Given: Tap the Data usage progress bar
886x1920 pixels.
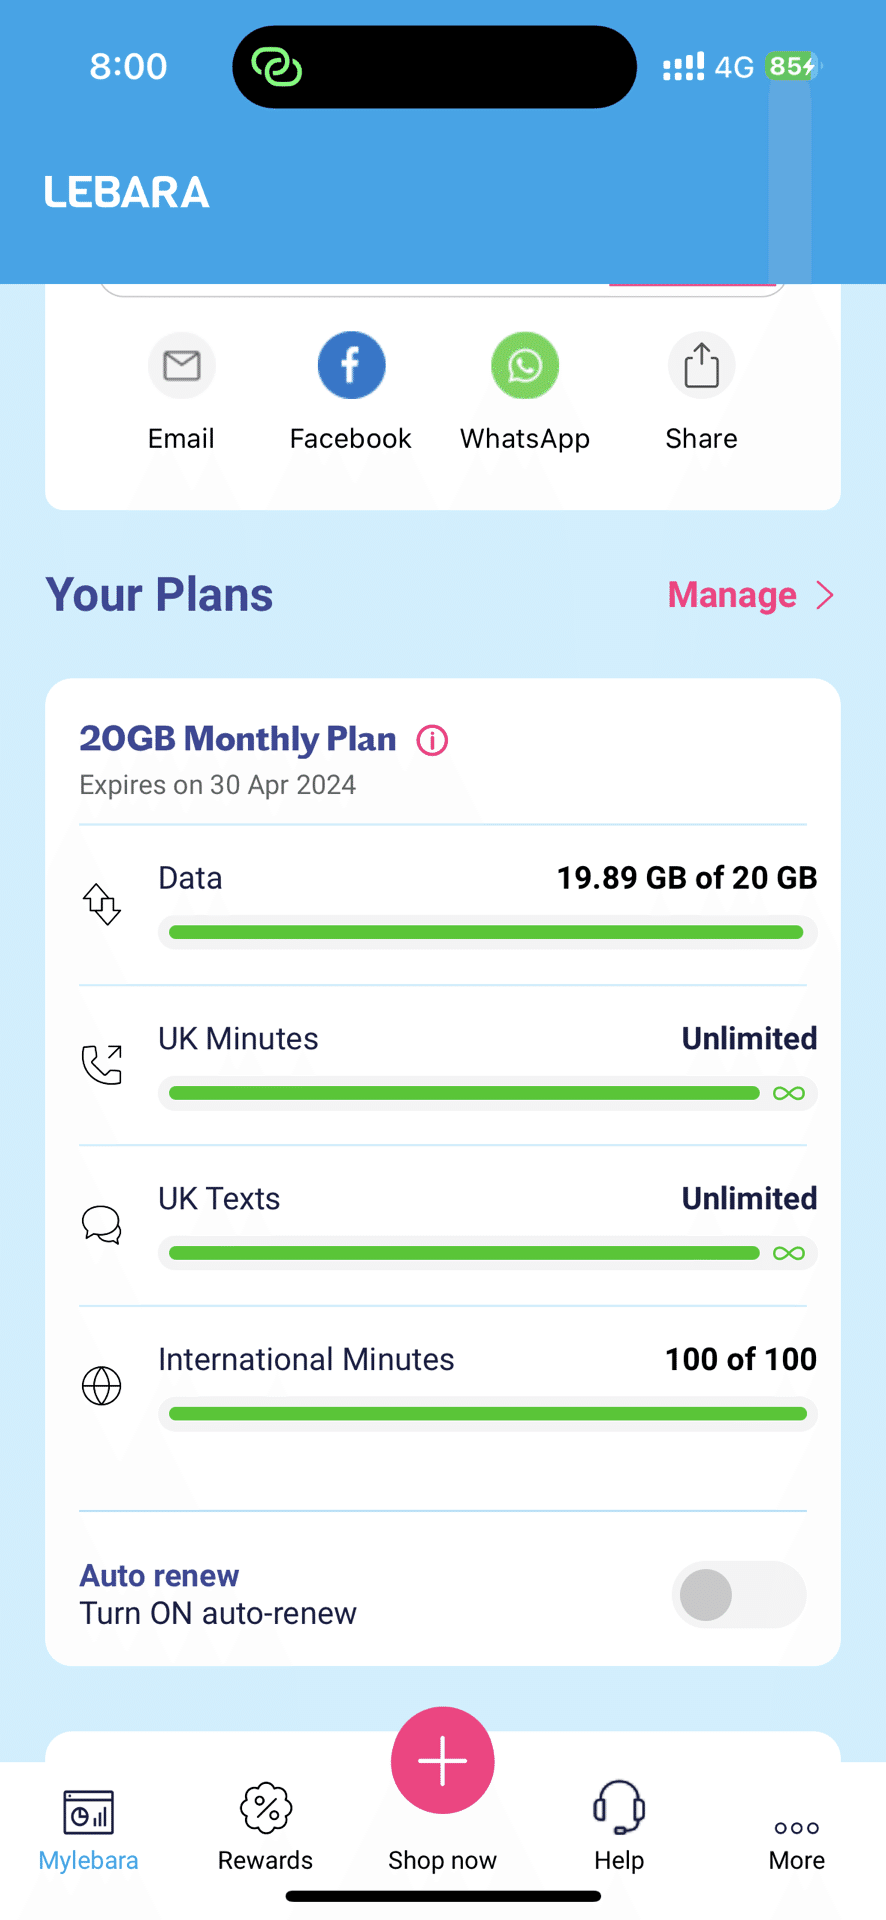Looking at the screenshot, I should pyautogui.click(x=487, y=933).
